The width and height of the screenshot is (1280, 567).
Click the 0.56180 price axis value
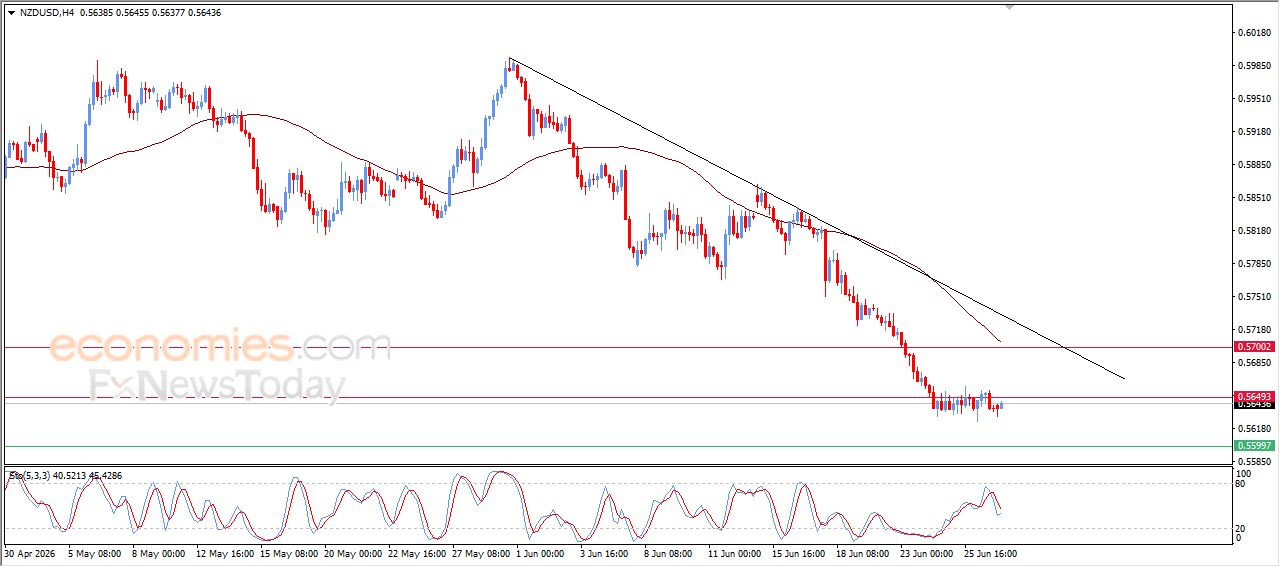click(x=1255, y=428)
